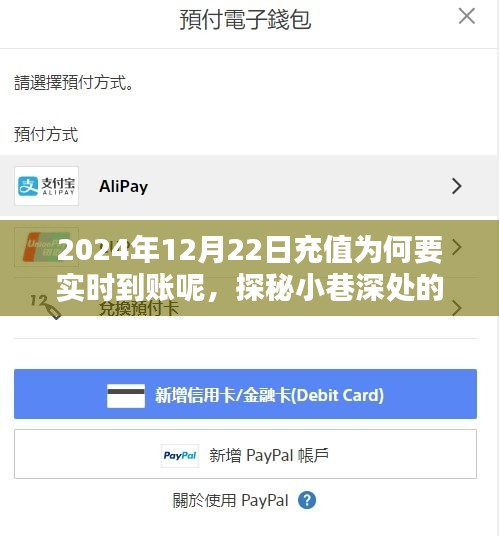Click the blue question mark help icon
499x536 pixels.
point(307,500)
